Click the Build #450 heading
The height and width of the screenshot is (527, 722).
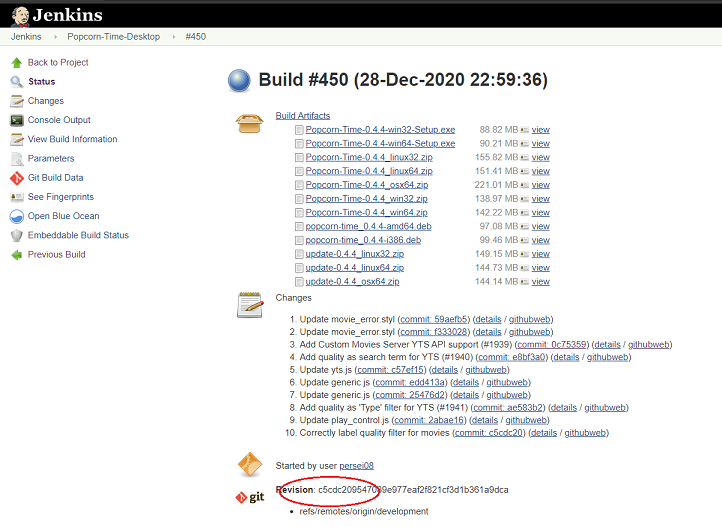(403, 80)
